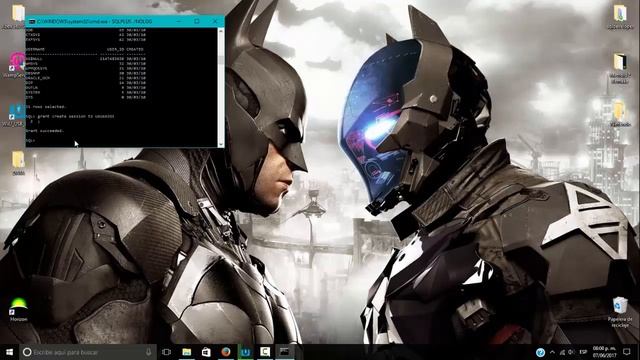The height and width of the screenshot is (360, 640).
Task: Maximize the SQLPLUS command window
Action: tap(197, 21)
